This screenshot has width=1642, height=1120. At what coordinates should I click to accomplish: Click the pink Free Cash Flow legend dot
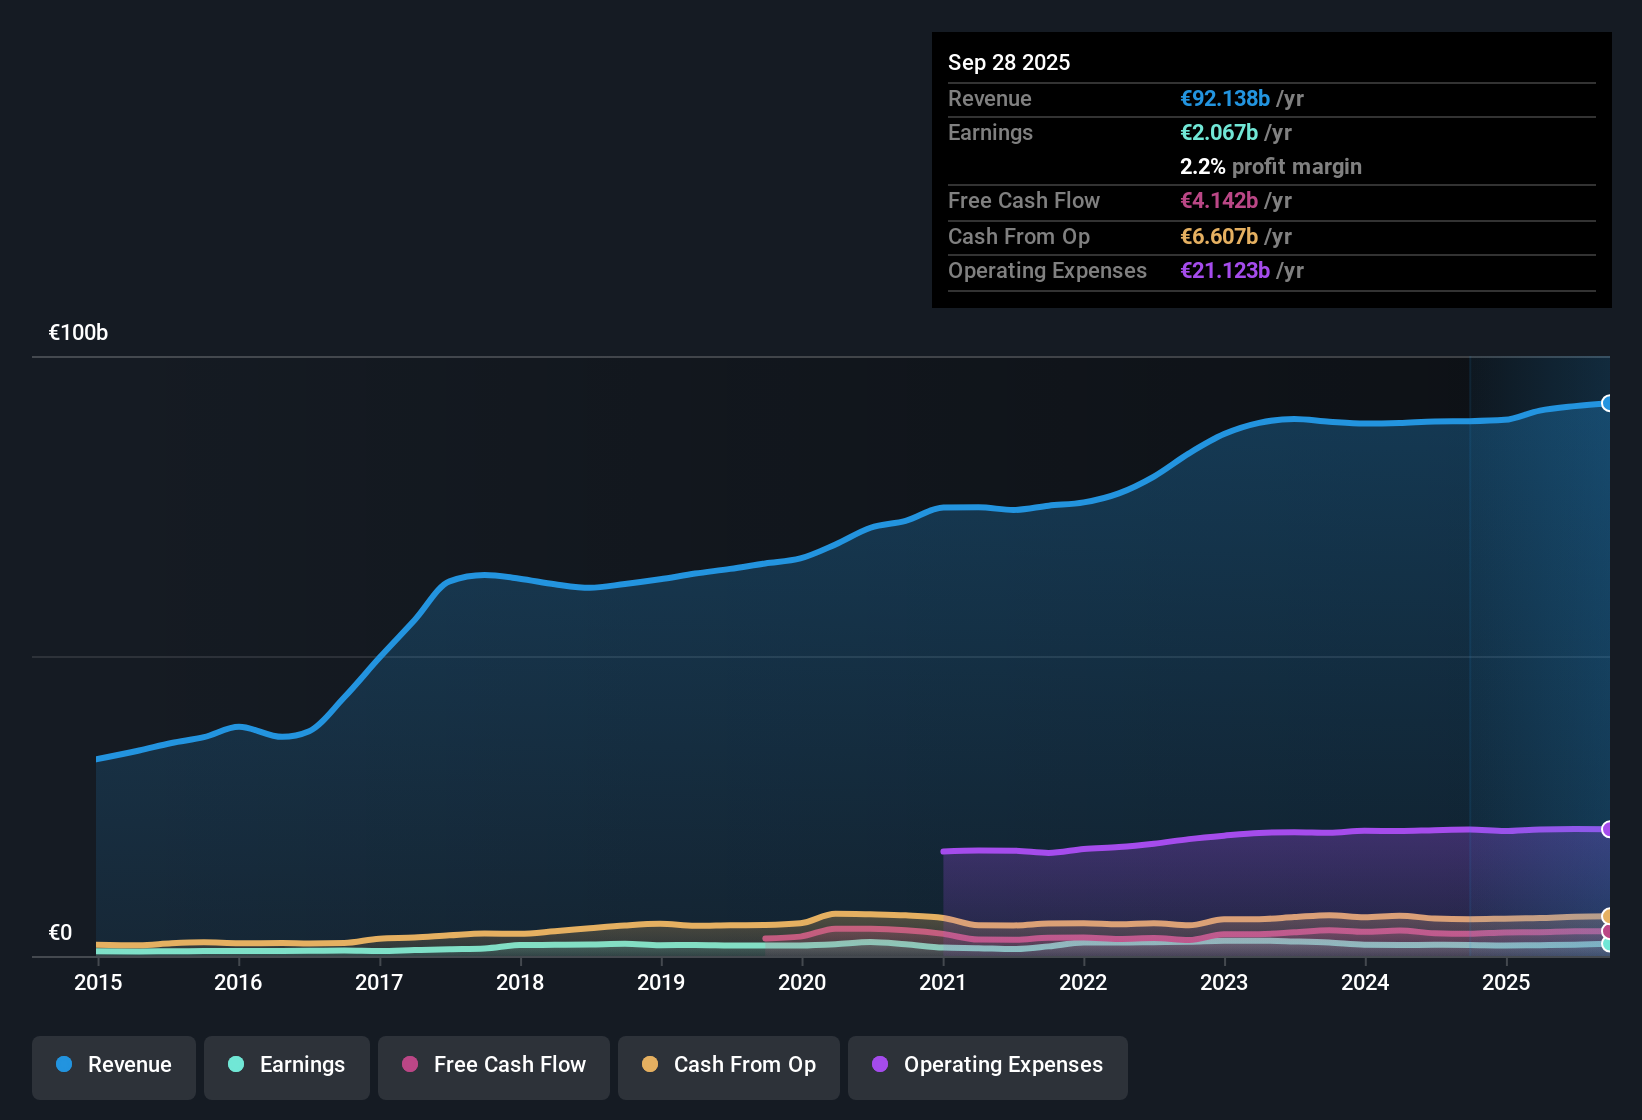(409, 1065)
